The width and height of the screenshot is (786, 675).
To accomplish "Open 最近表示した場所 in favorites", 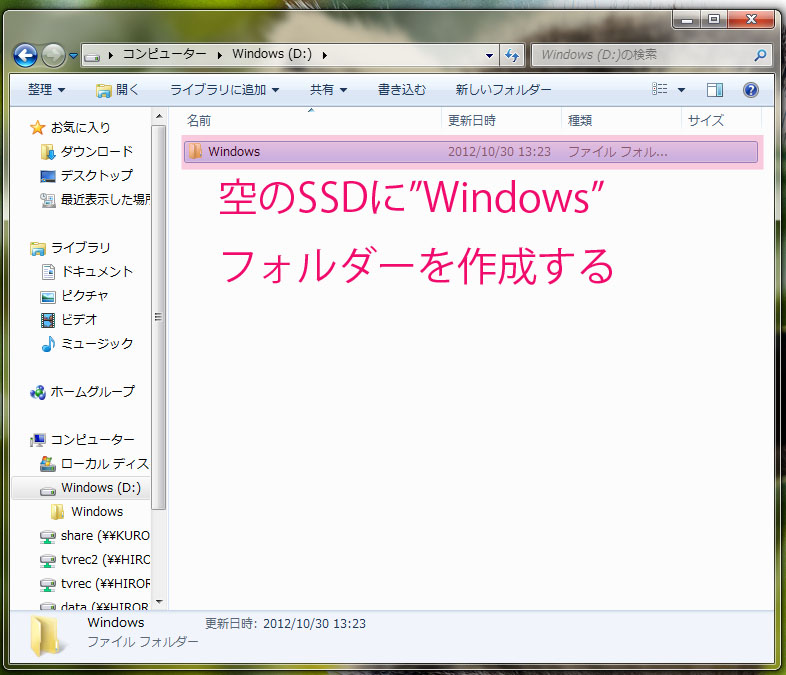I will [105, 199].
